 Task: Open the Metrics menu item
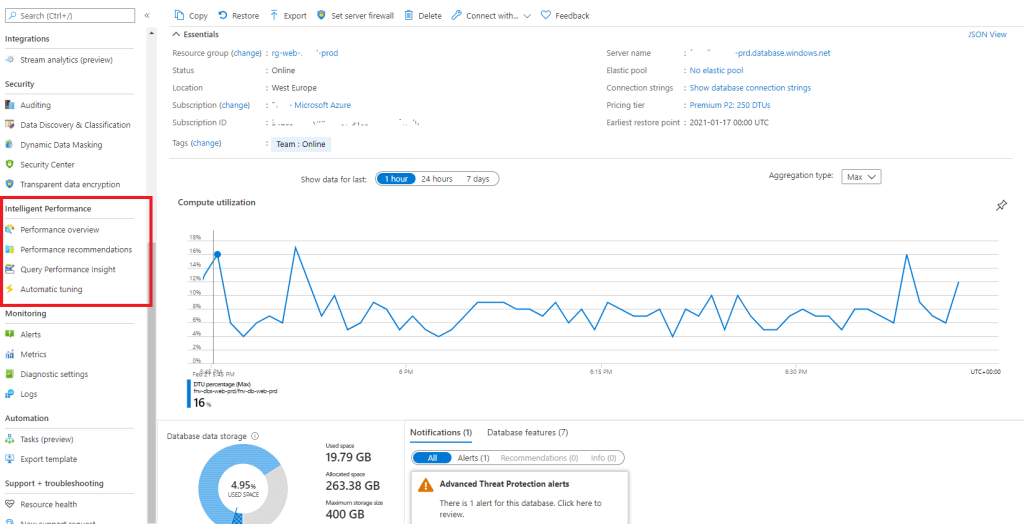[33, 354]
